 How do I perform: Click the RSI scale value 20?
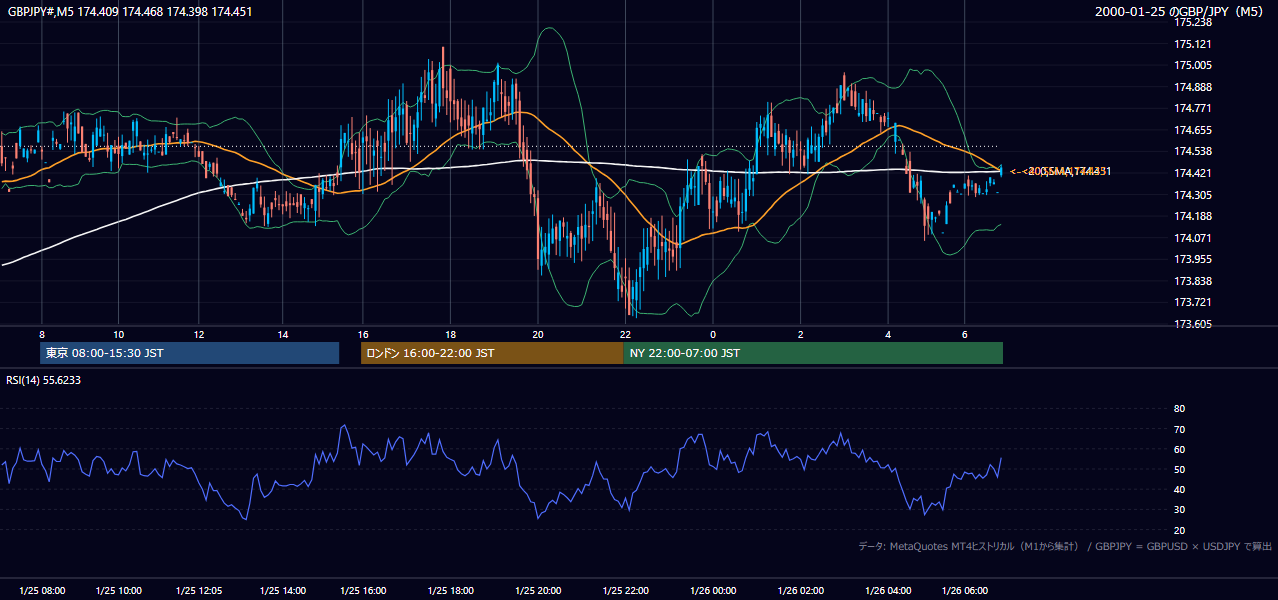(1179, 530)
